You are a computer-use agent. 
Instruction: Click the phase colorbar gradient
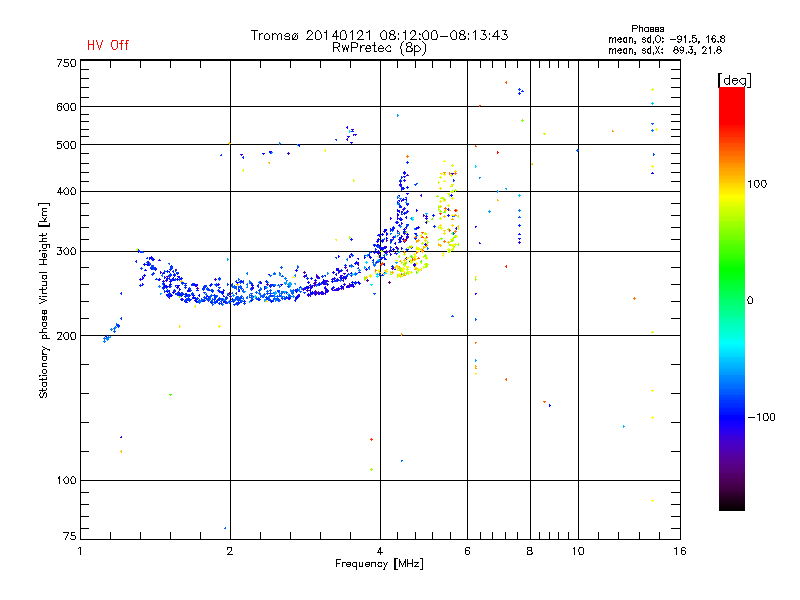[x=732, y=299]
